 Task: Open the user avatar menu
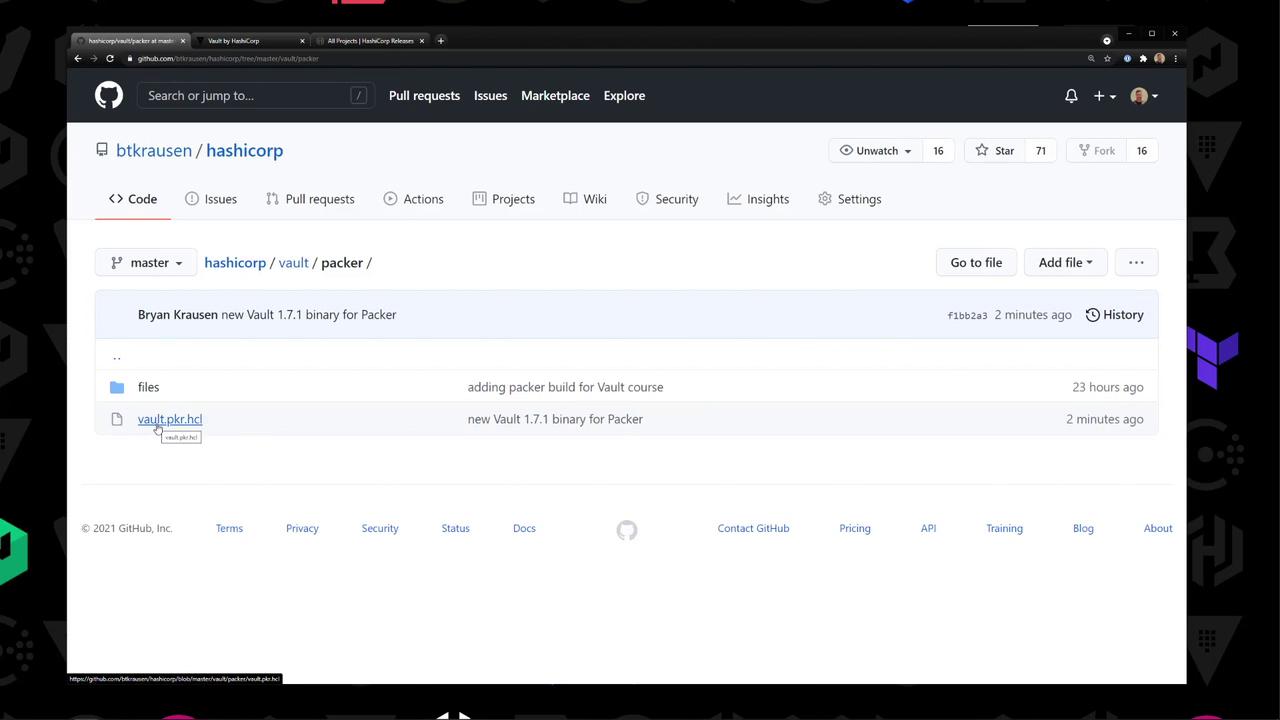[x=1144, y=96]
